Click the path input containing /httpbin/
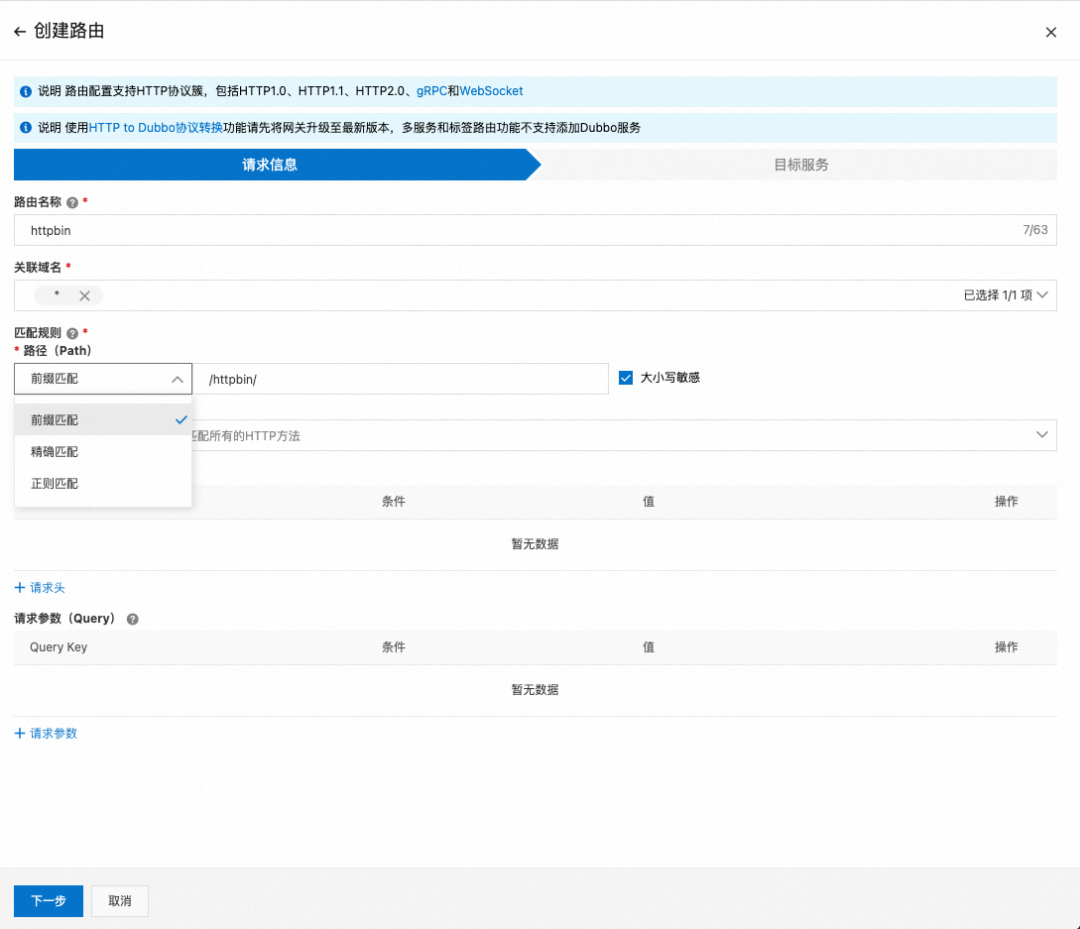The width and height of the screenshot is (1080, 929). 400,379
